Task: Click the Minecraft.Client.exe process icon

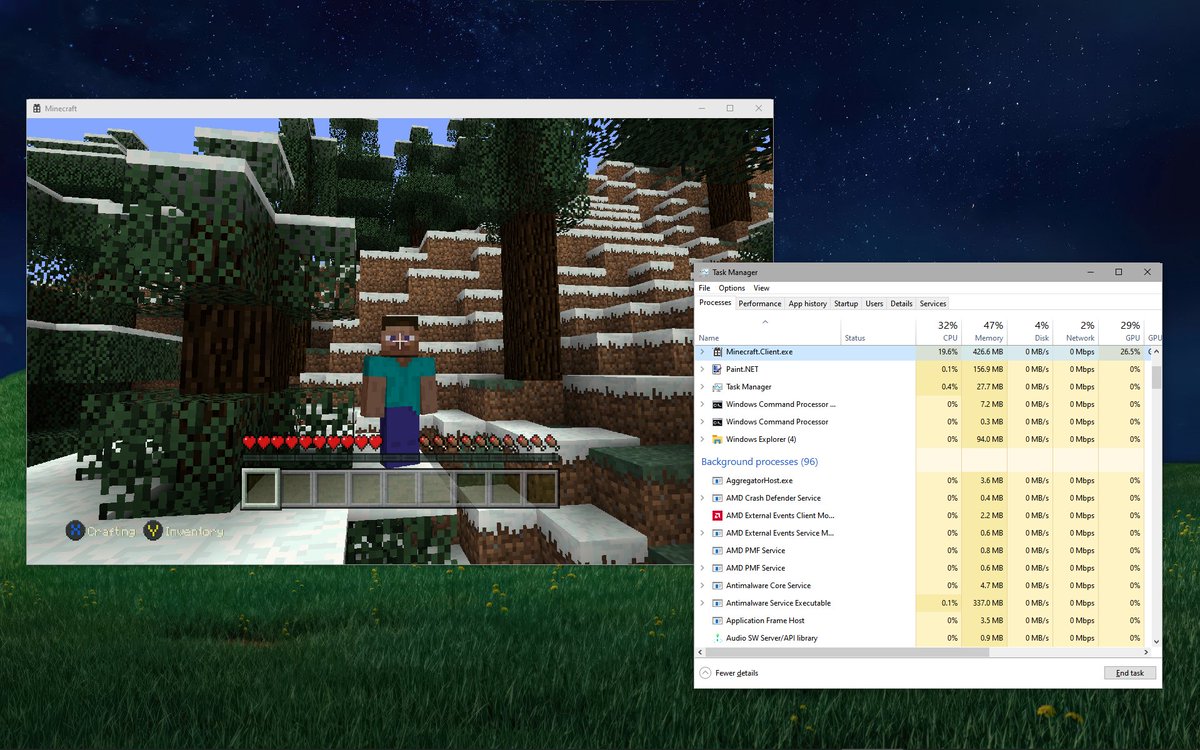Action: (x=718, y=352)
